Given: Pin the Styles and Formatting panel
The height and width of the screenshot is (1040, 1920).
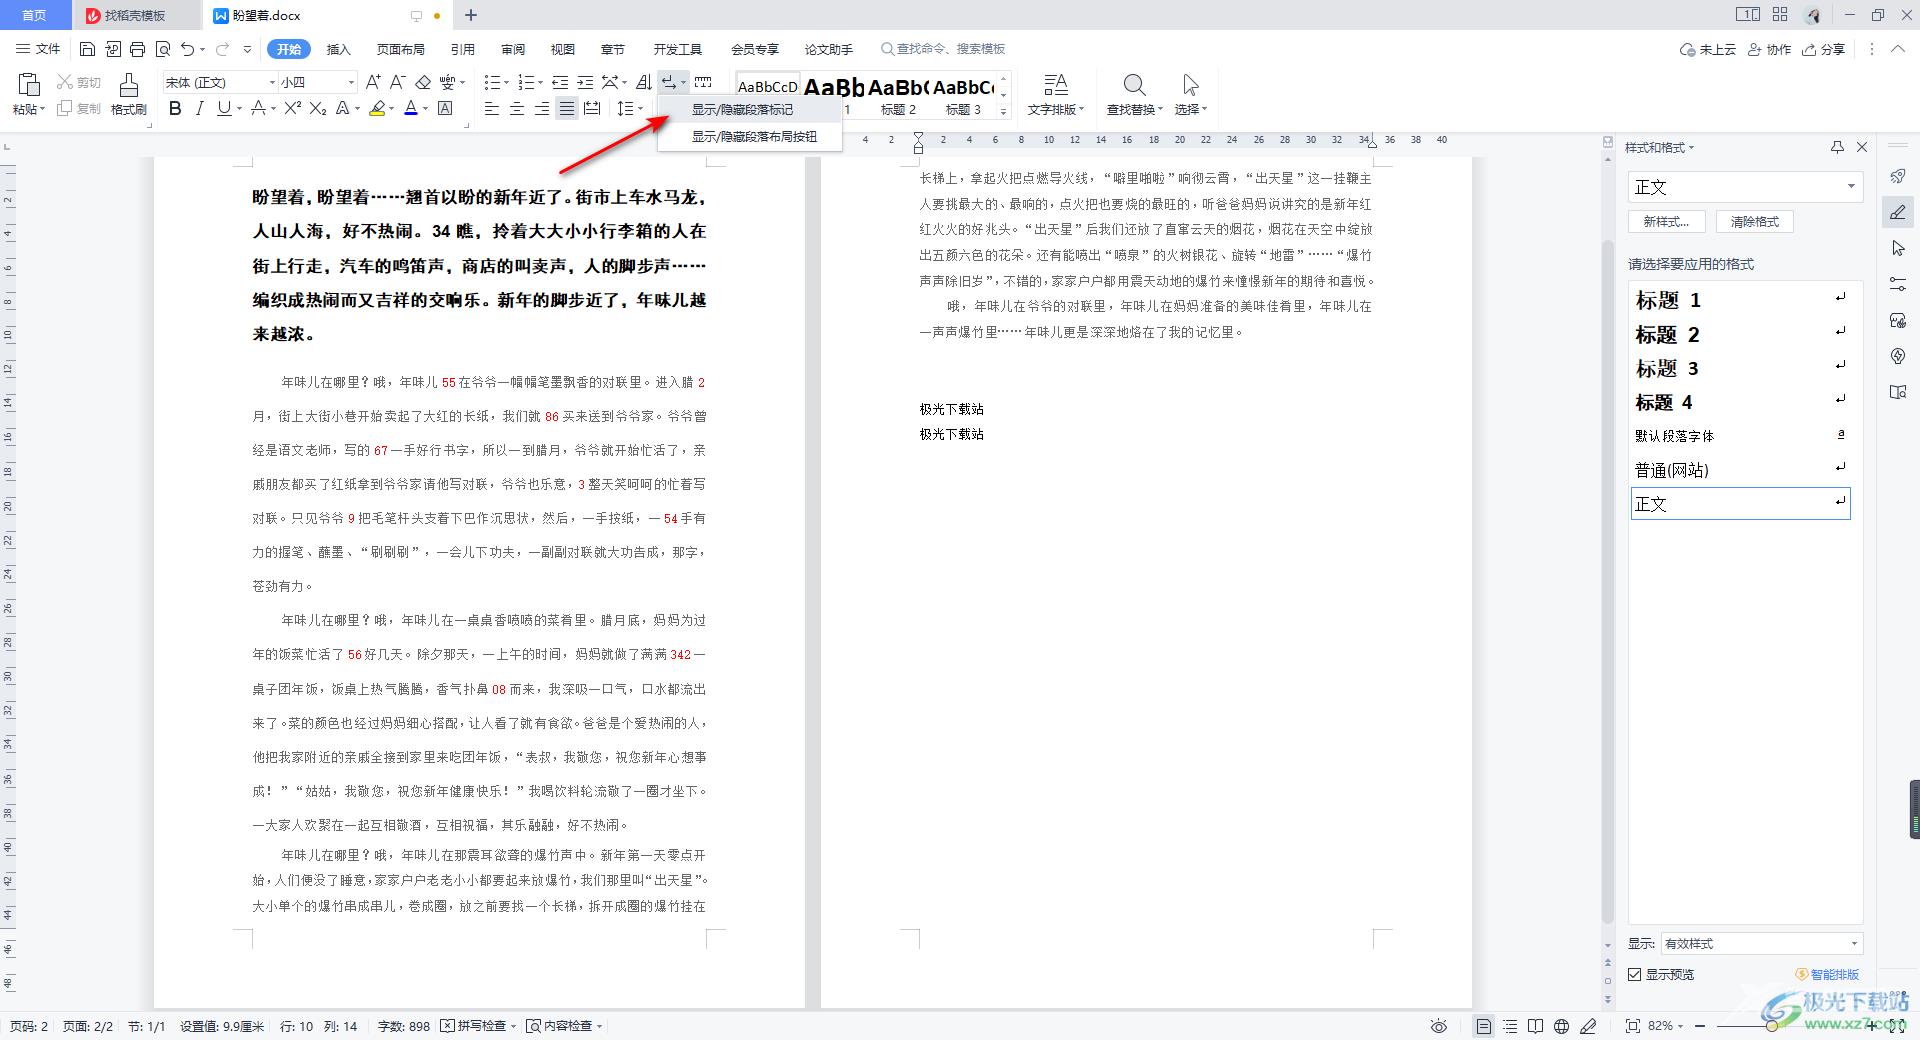Looking at the screenshot, I should click(1837, 147).
